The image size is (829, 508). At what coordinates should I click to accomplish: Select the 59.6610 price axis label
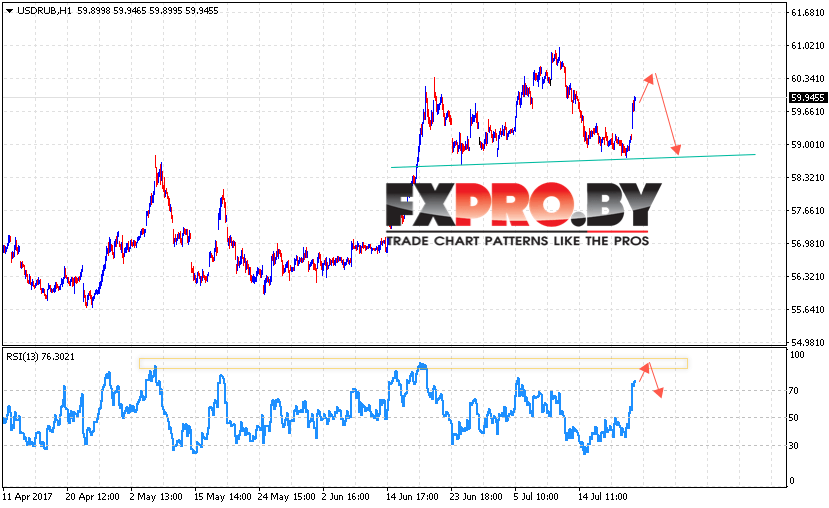point(808,112)
